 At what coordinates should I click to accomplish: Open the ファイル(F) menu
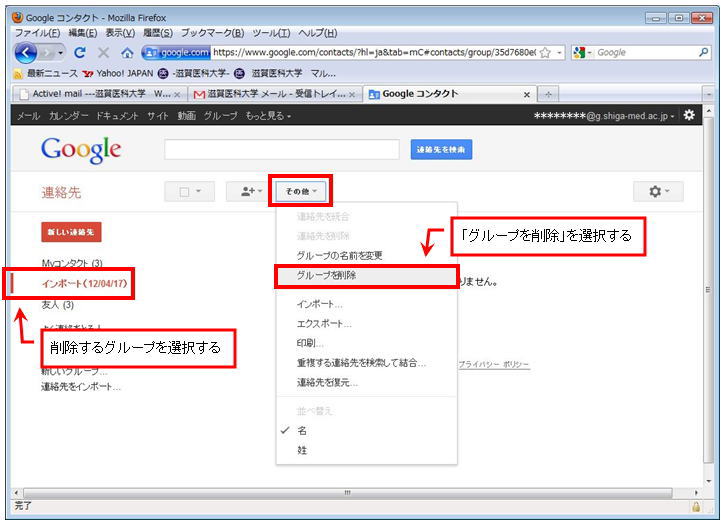37,33
